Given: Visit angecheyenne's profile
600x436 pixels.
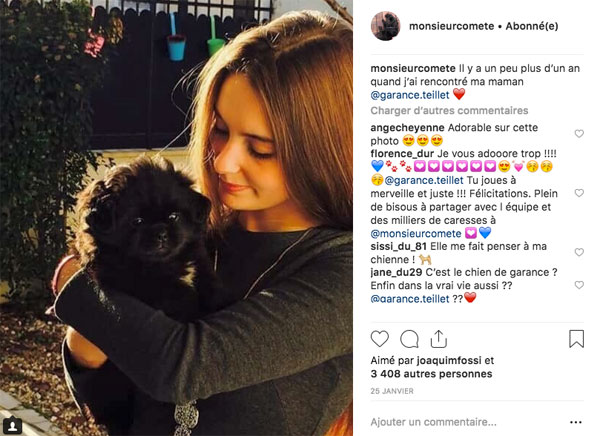Looking at the screenshot, I should tap(407, 128).
